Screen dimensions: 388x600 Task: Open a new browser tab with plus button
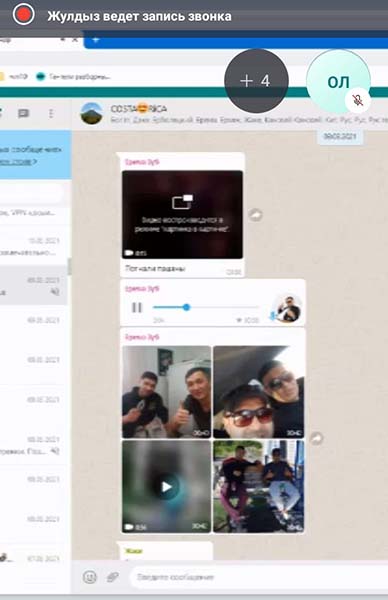click(96, 39)
